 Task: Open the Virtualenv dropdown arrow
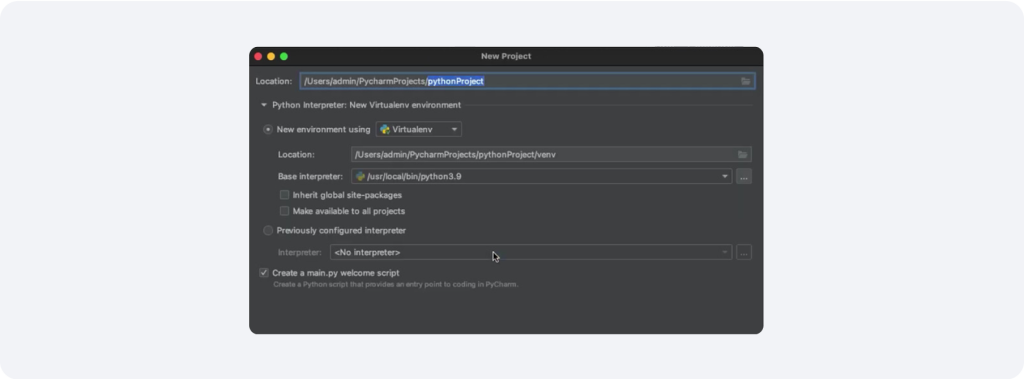pyautogui.click(x=454, y=129)
